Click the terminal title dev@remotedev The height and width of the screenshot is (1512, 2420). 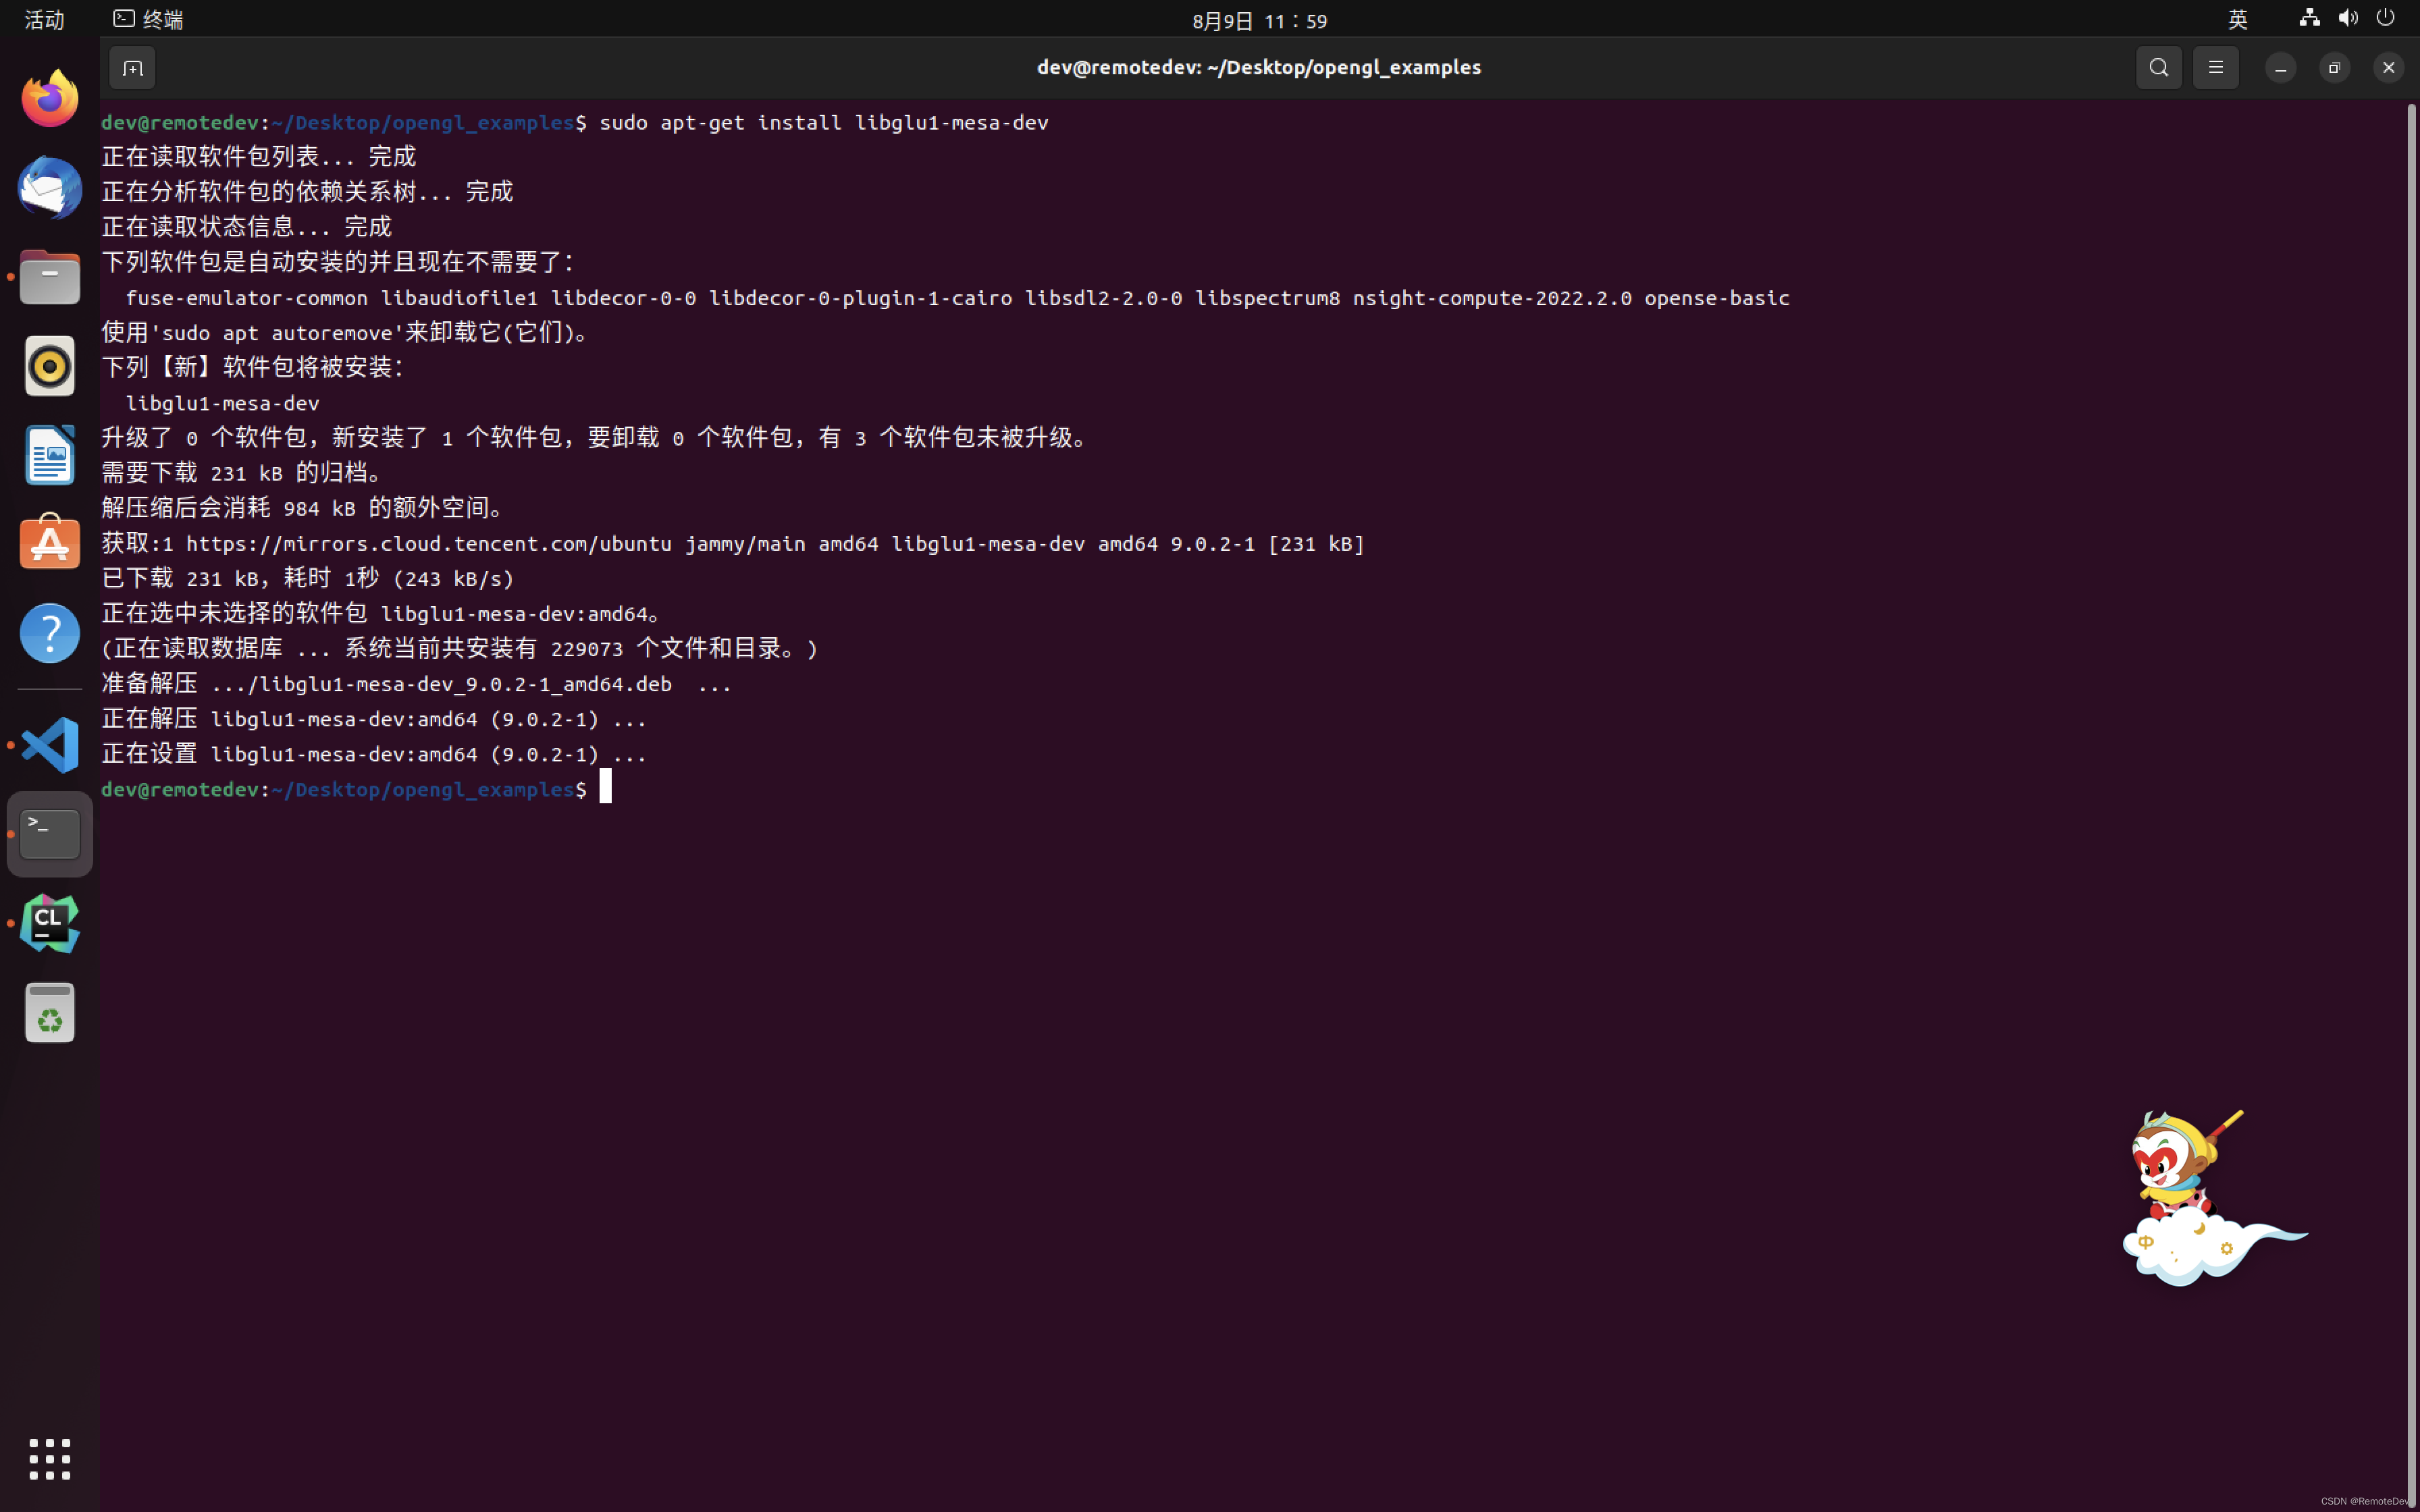click(x=1259, y=67)
